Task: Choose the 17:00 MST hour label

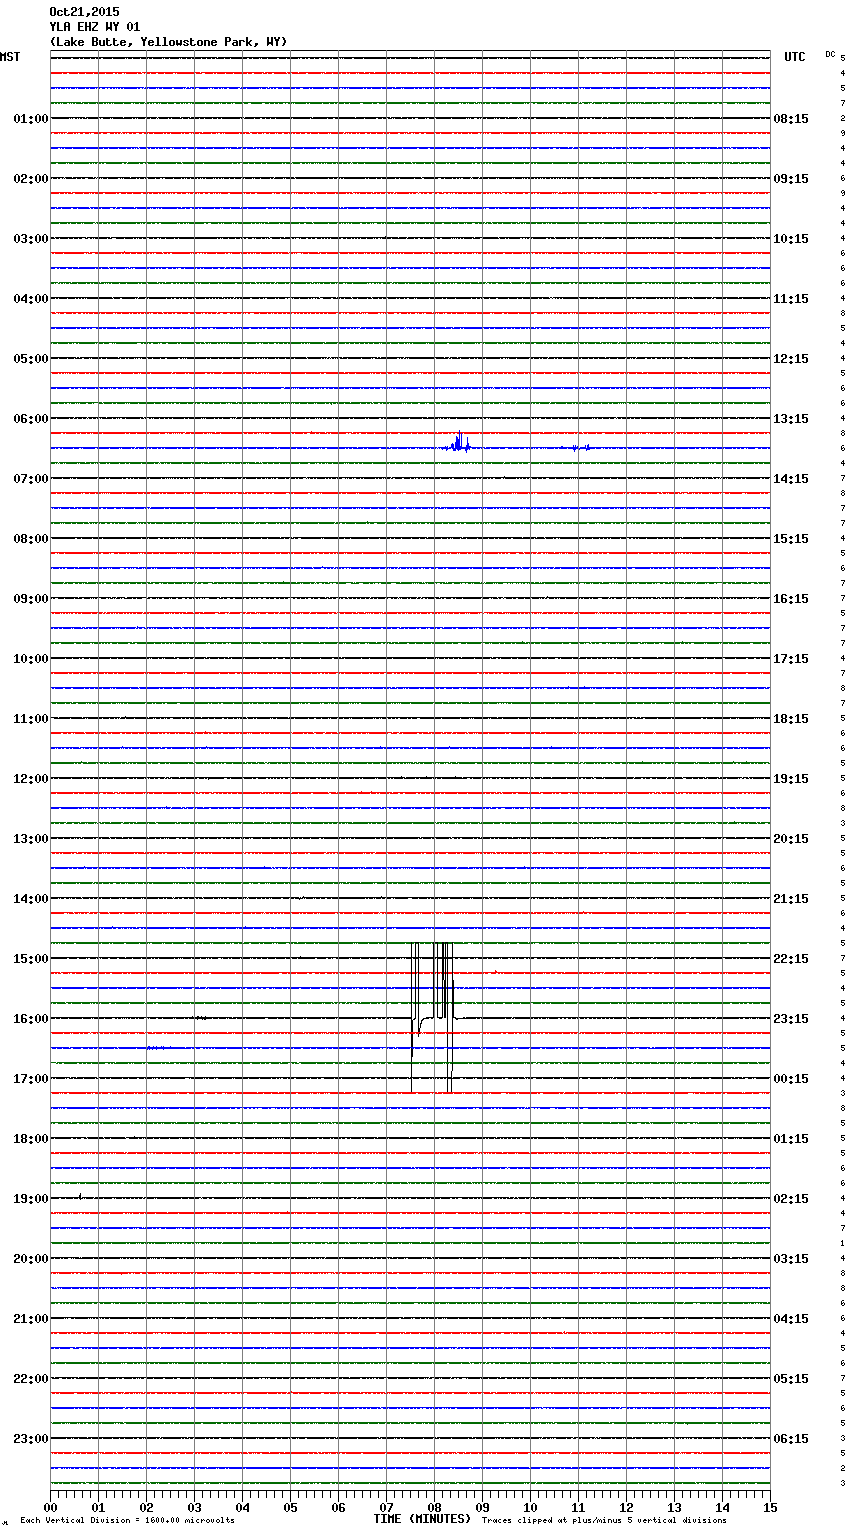Action: [x=31, y=1079]
